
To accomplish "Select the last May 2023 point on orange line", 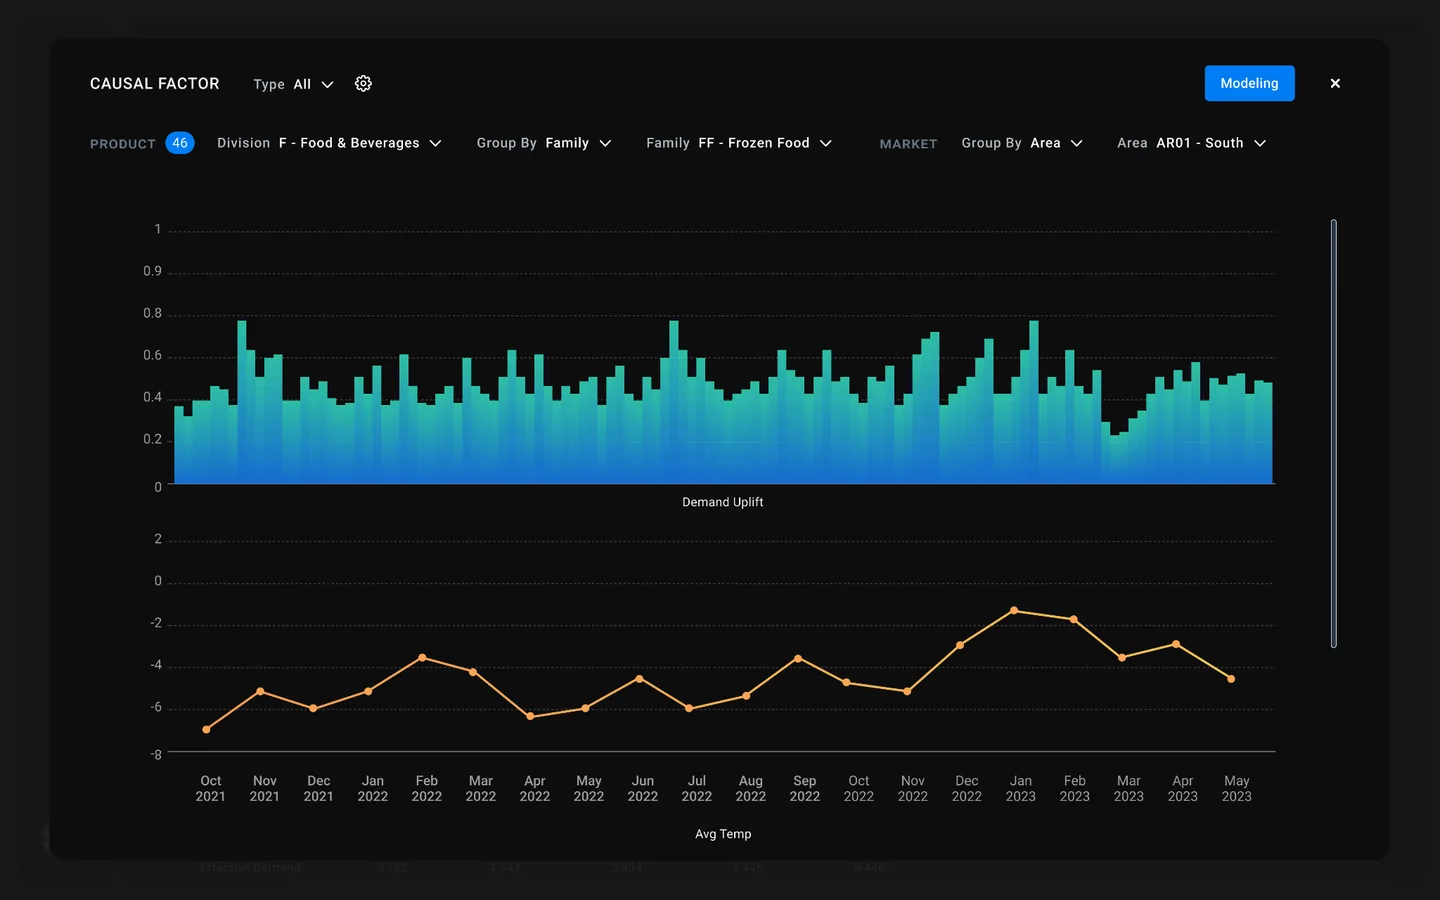I will 1231,679.
